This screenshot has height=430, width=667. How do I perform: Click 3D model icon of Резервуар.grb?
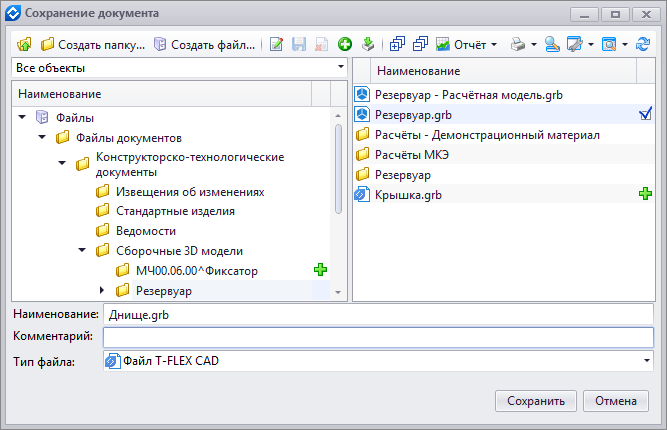tap(362, 114)
